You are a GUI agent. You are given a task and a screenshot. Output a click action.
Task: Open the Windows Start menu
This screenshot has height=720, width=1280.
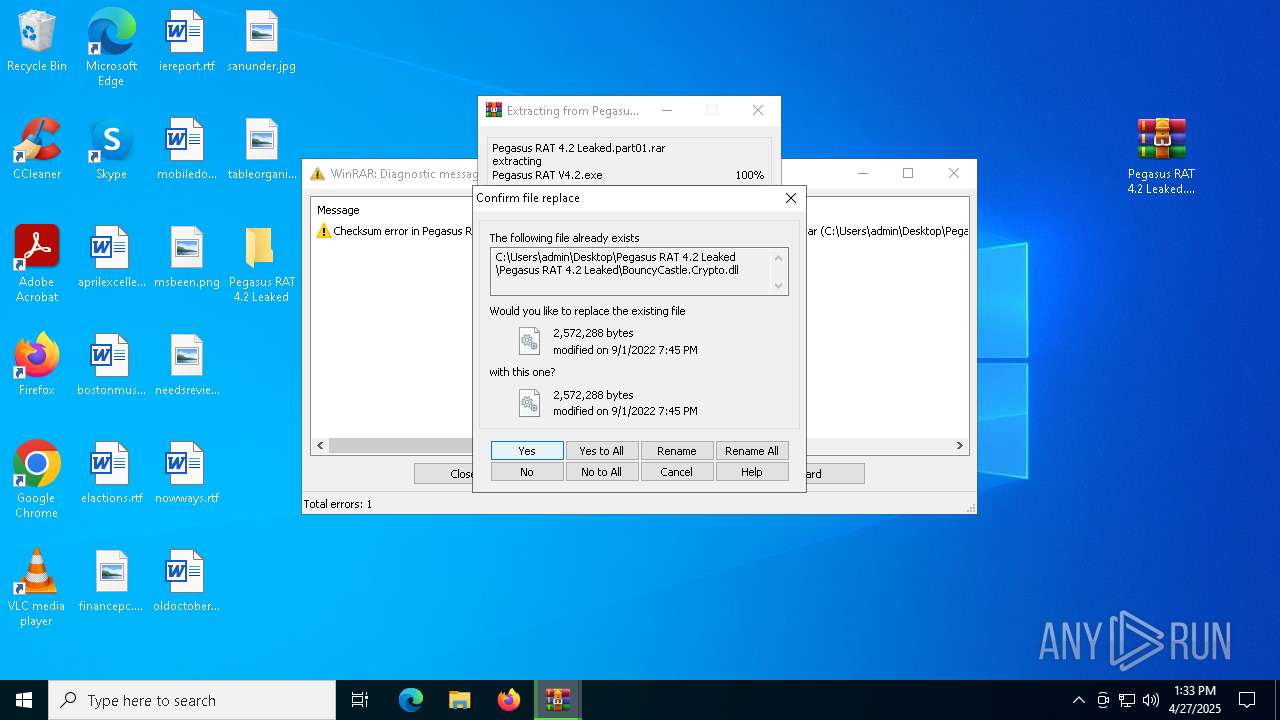(24, 700)
